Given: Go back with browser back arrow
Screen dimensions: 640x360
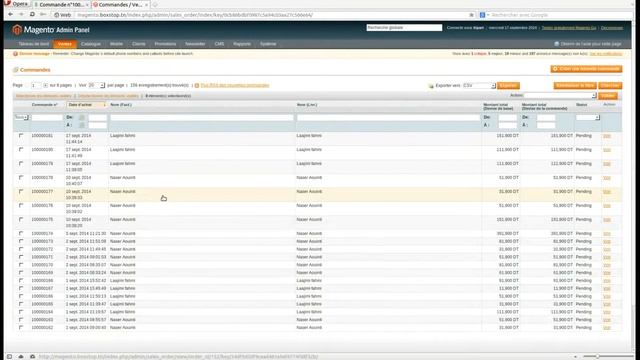Looking at the screenshot, I should point(11,15).
